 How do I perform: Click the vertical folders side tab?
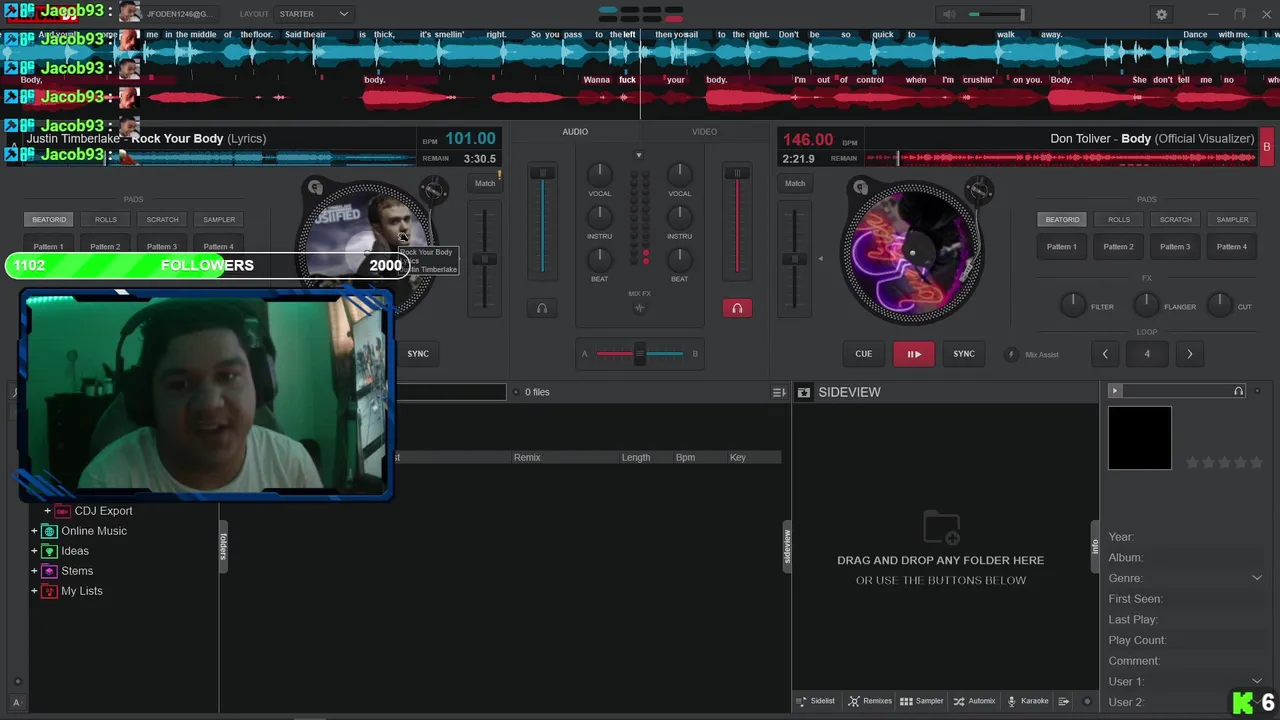click(223, 546)
